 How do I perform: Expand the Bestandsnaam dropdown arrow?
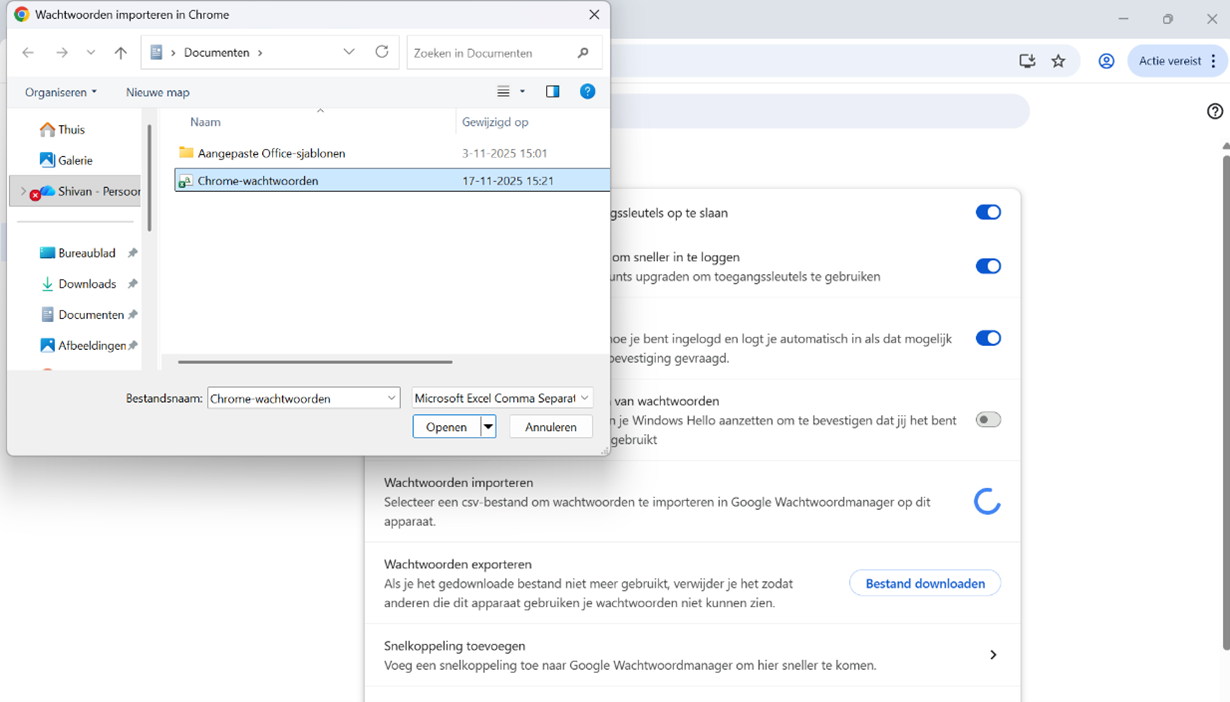pyautogui.click(x=394, y=397)
